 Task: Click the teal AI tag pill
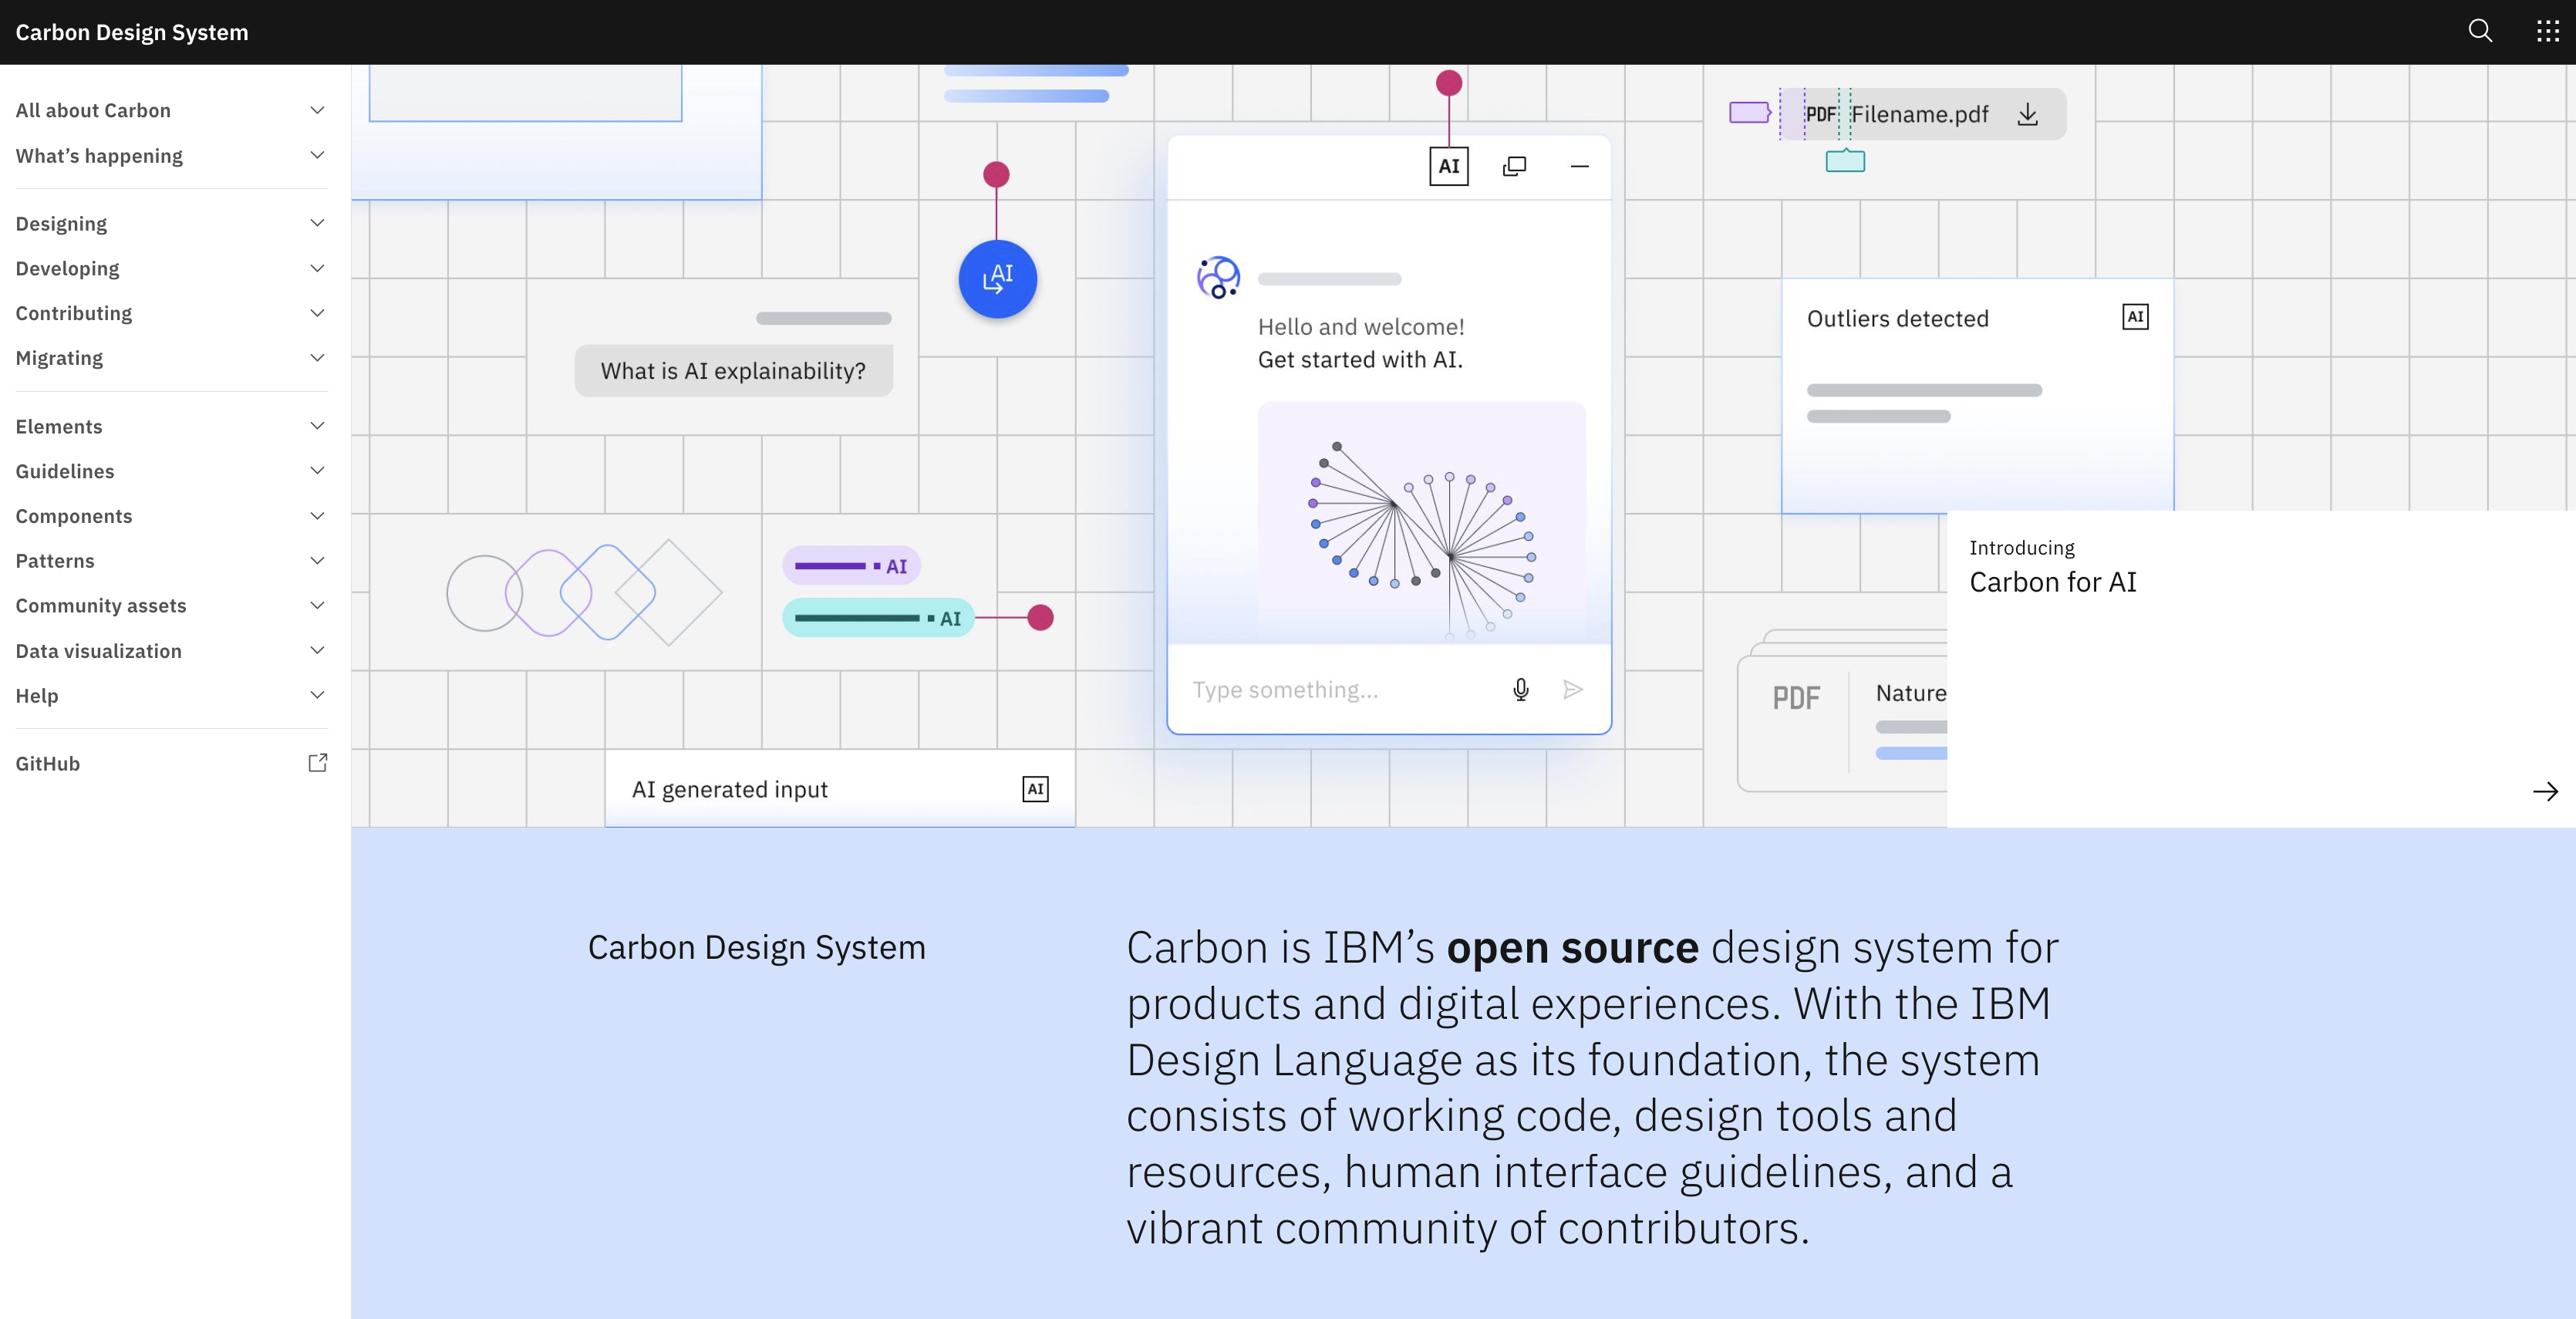tap(878, 618)
